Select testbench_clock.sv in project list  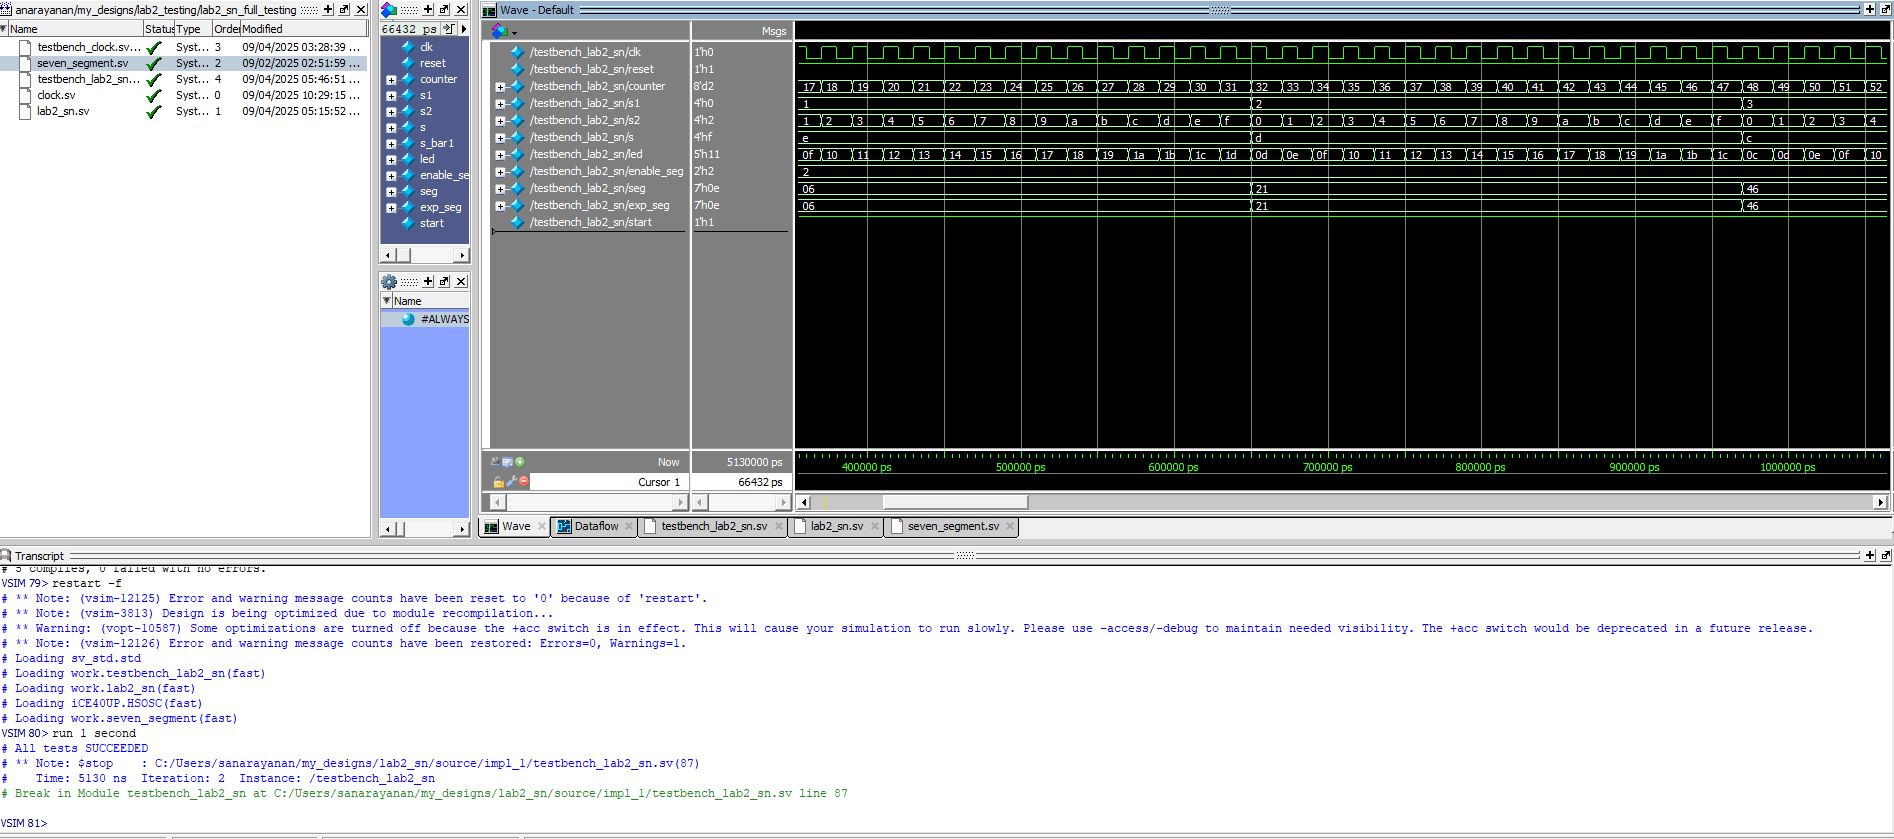(x=88, y=47)
